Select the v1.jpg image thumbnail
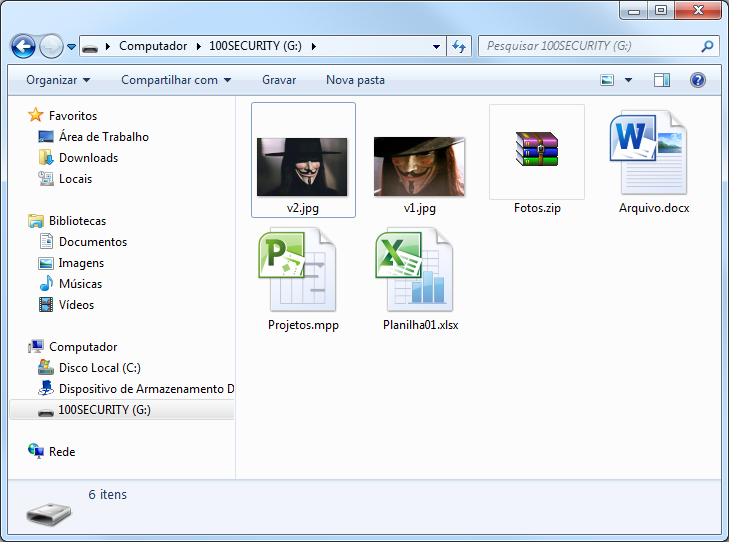729x542 pixels. (419, 166)
